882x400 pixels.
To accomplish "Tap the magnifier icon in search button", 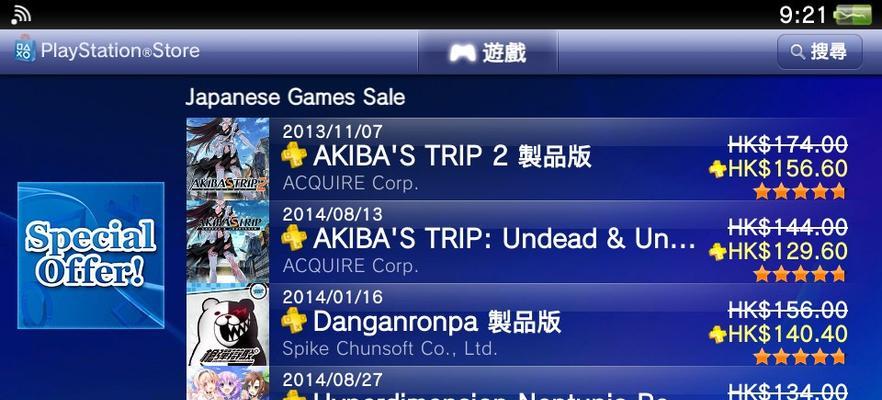I will (x=798, y=52).
